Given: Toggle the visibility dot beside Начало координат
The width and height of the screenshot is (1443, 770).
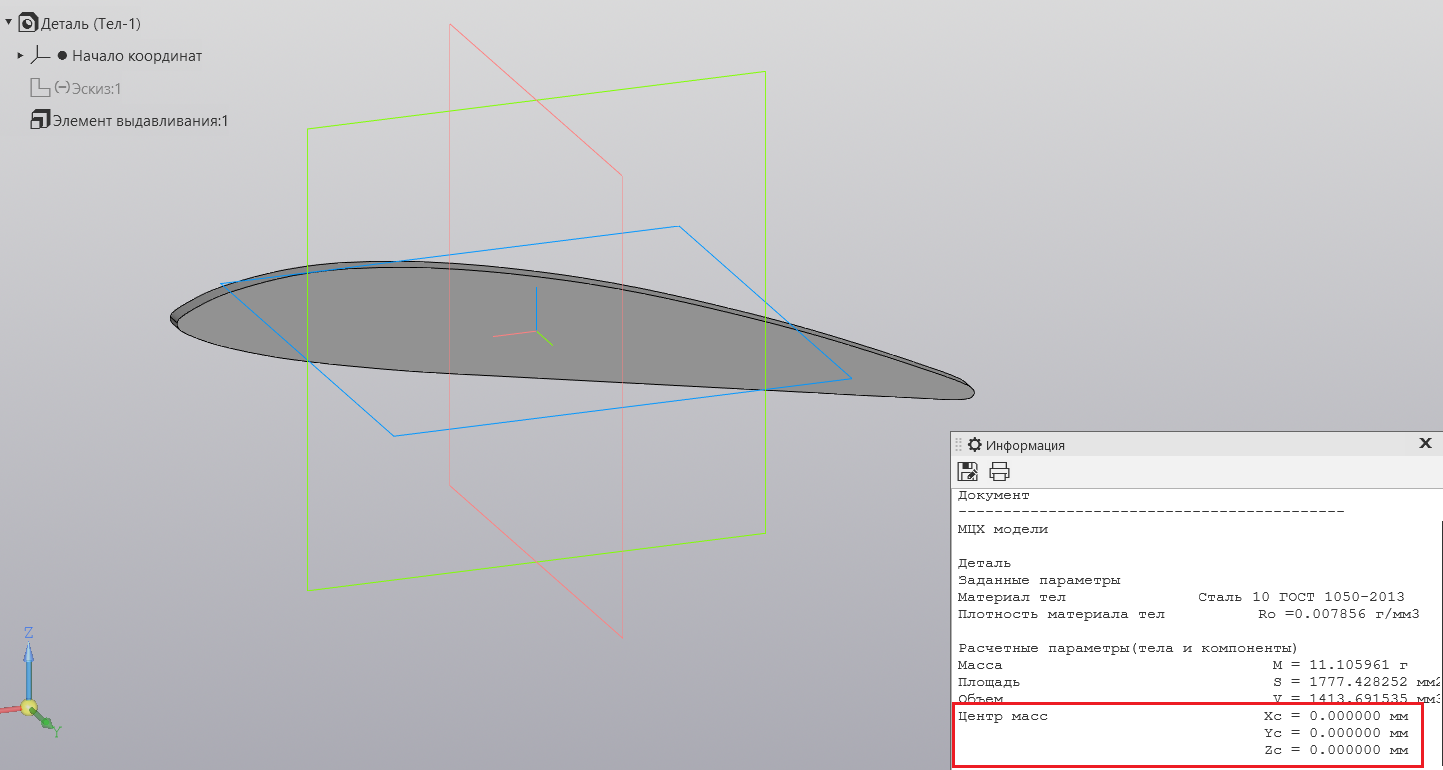Looking at the screenshot, I should pyautogui.click(x=62, y=56).
